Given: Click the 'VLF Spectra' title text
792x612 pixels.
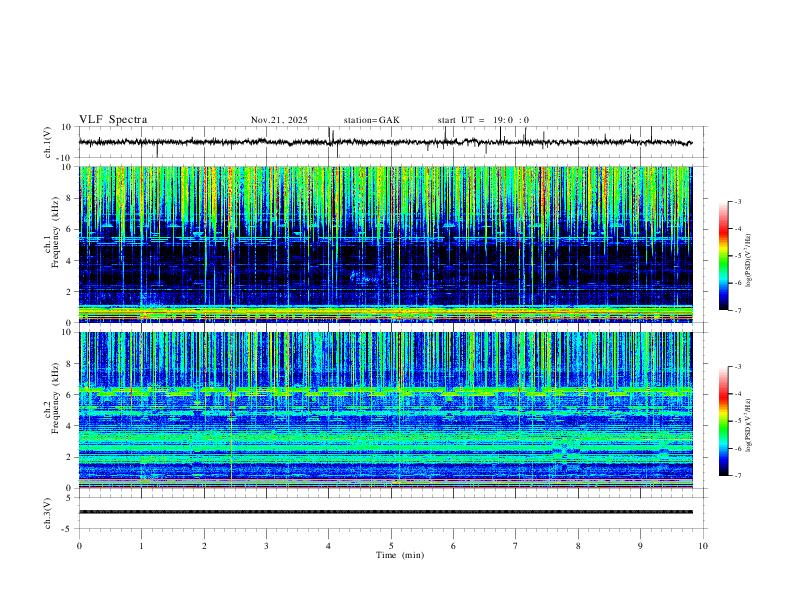Looking at the screenshot, I should 113,120.
